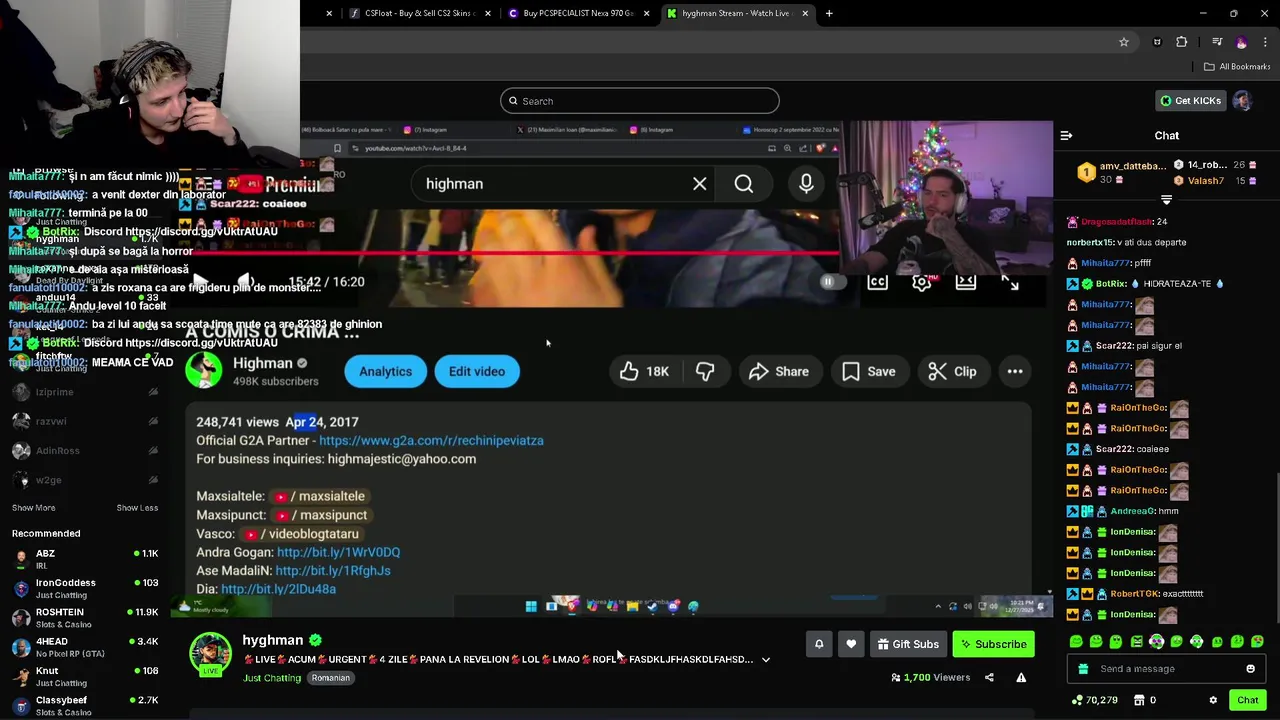Image resolution: width=1280 pixels, height=720 pixels.
Task: Open chat settings gear icon
Action: click(x=1213, y=700)
